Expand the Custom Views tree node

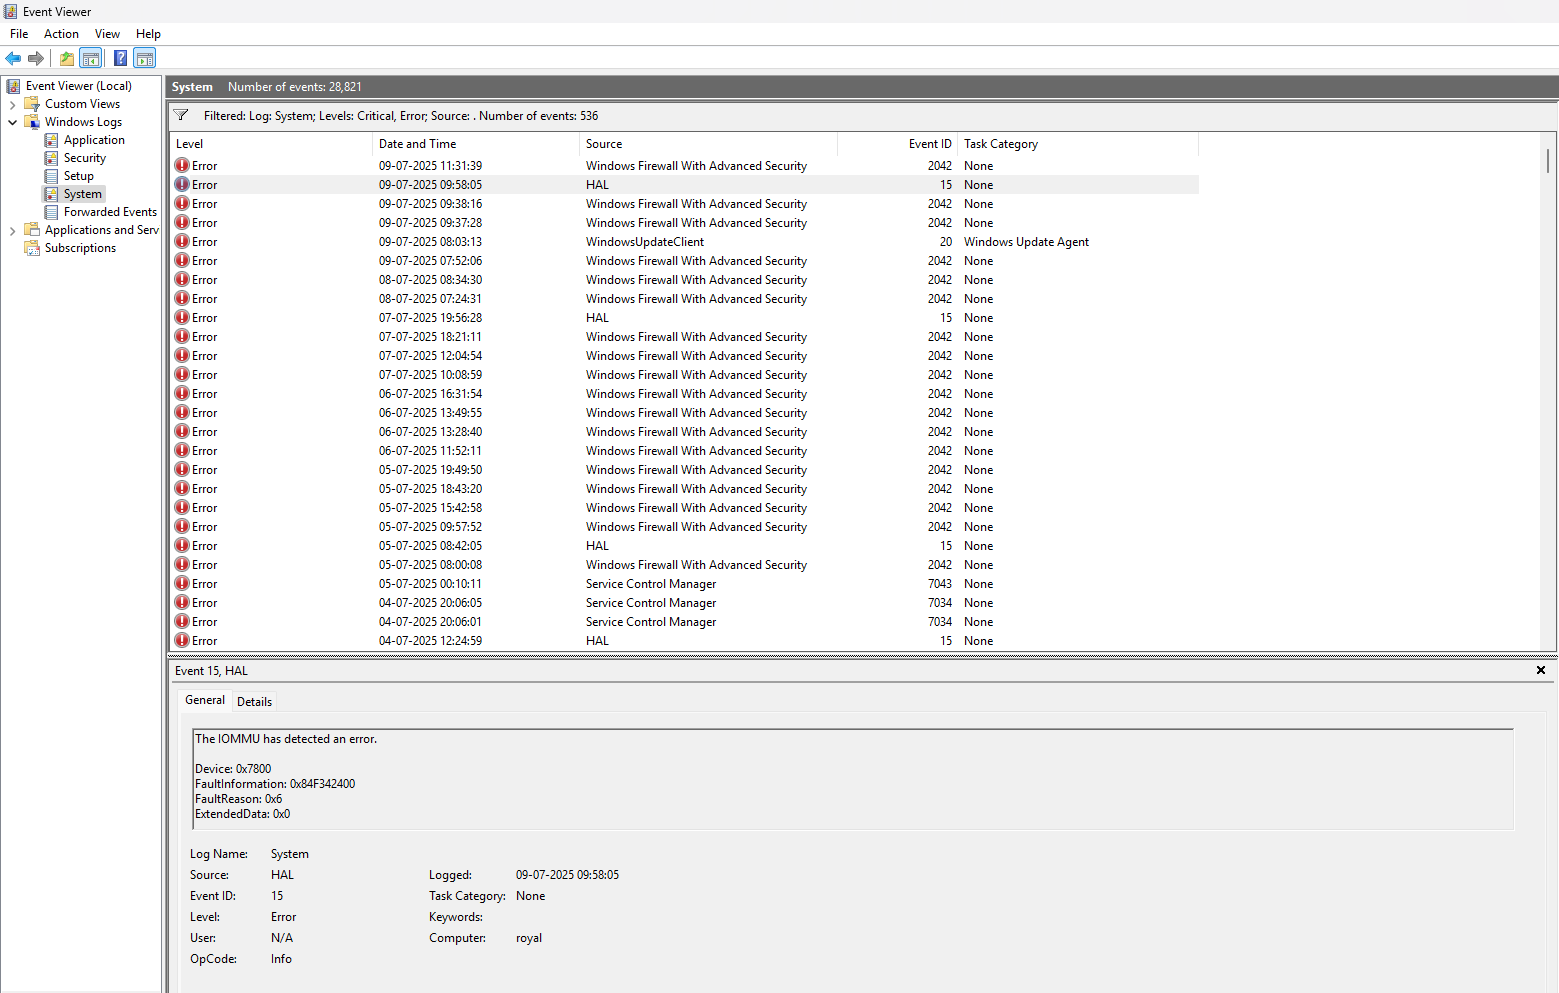pos(12,104)
